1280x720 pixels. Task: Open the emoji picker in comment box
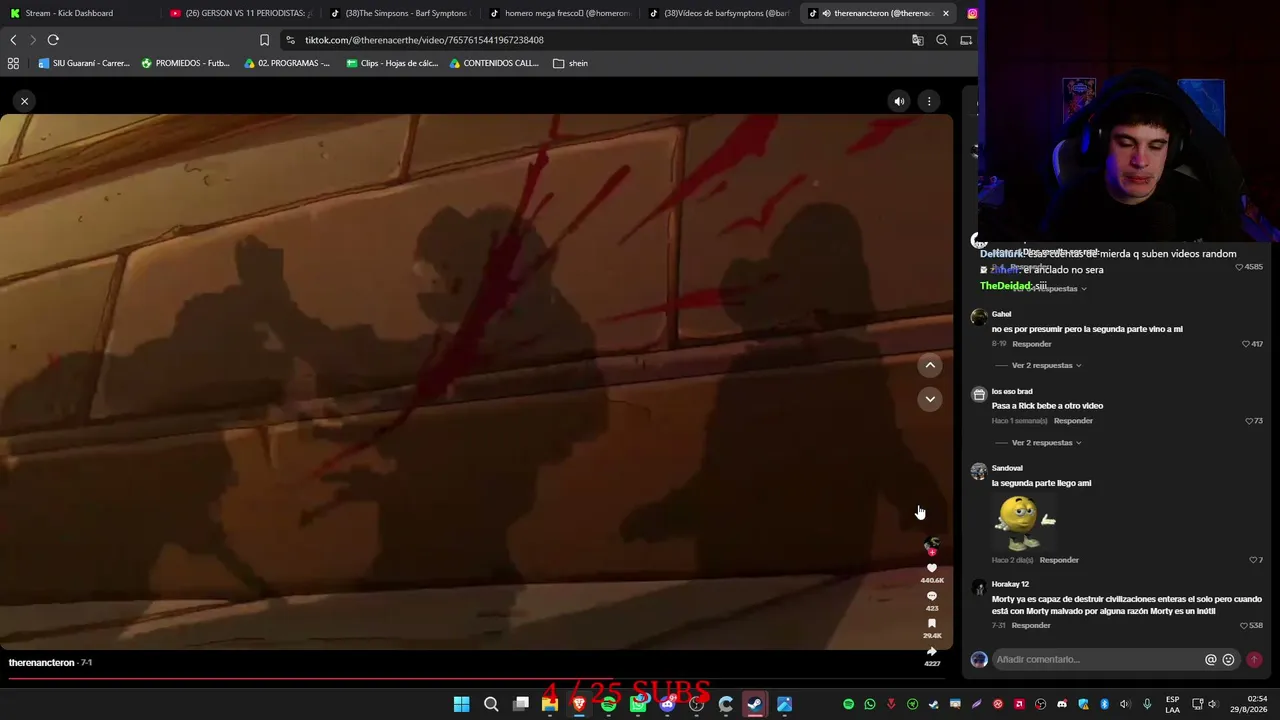(x=1229, y=660)
